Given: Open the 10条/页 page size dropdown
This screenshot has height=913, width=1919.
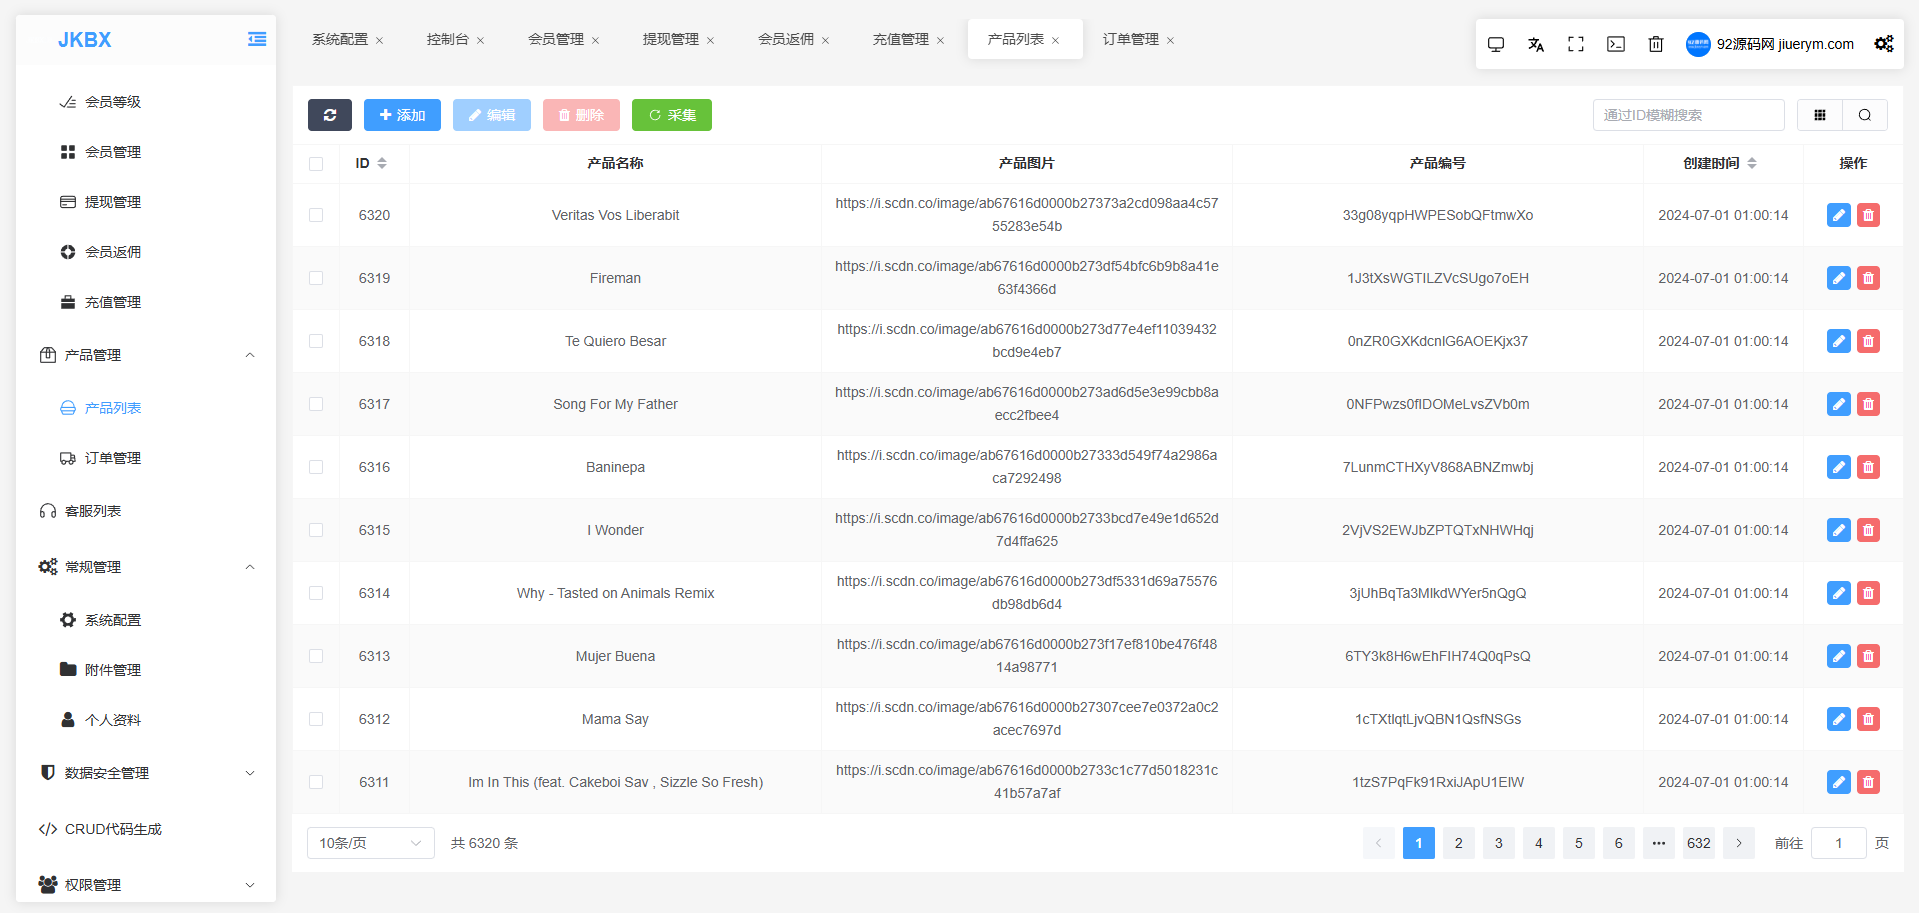Looking at the screenshot, I should pyautogui.click(x=371, y=843).
